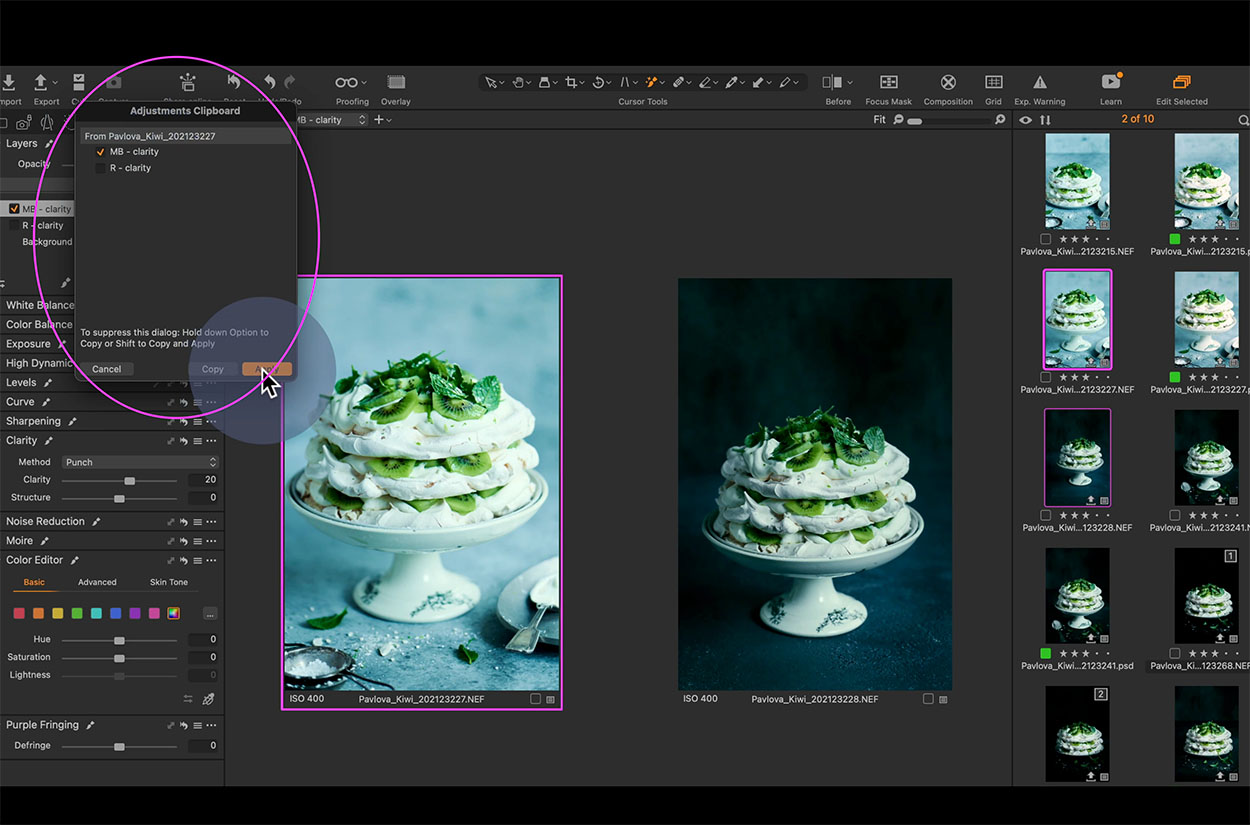The width and height of the screenshot is (1250, 825).
Task: Select the Spot Removal cursor tool
Action: coord(680,82)
